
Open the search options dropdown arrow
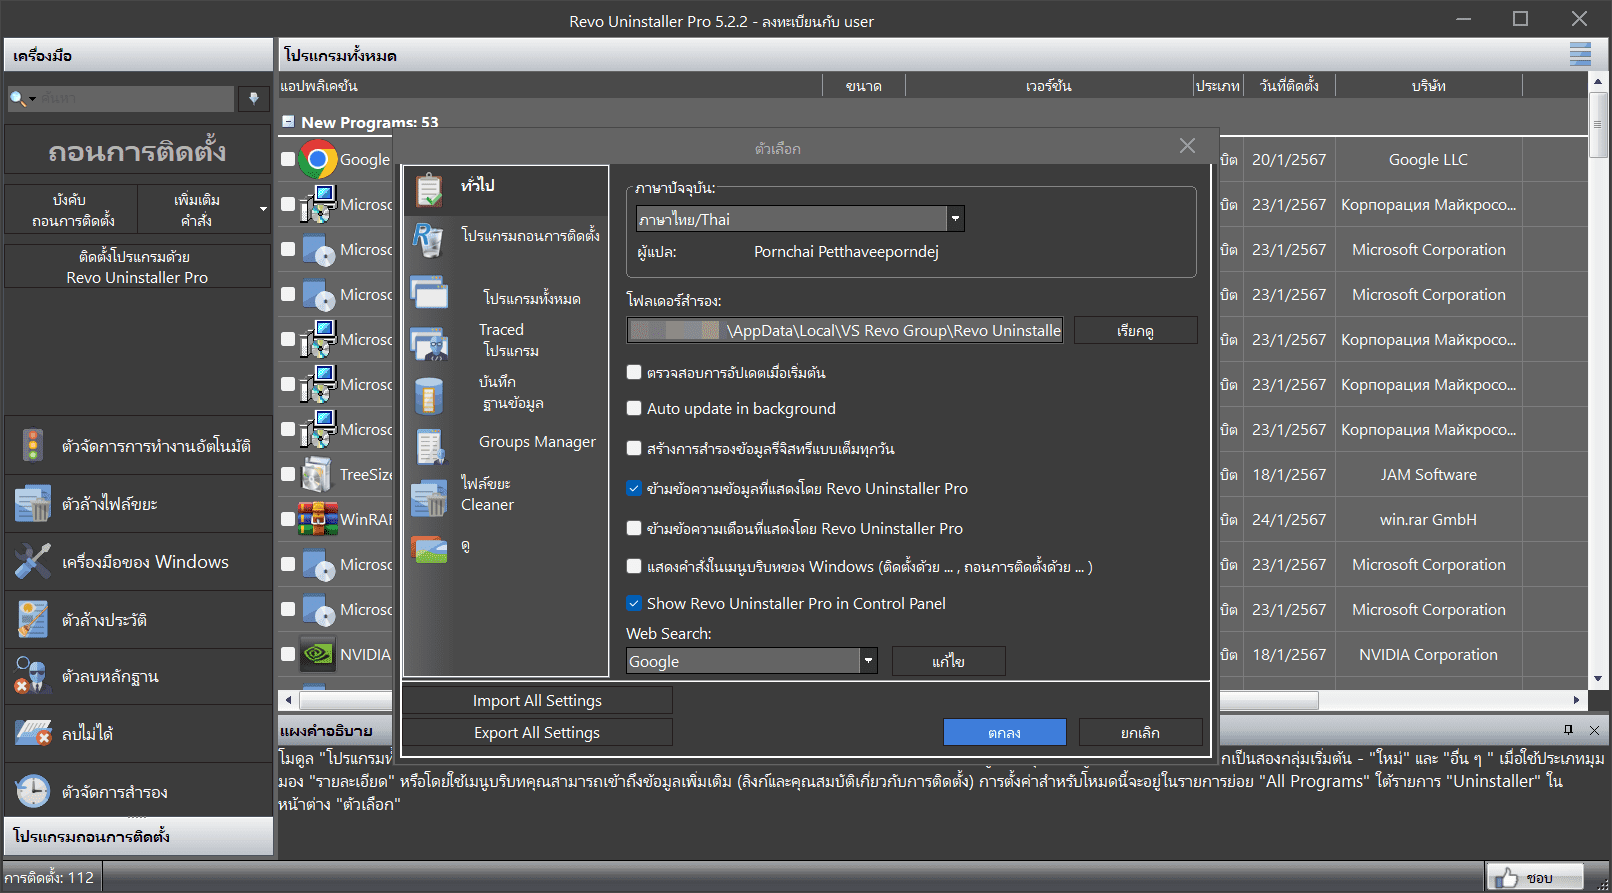32,99
